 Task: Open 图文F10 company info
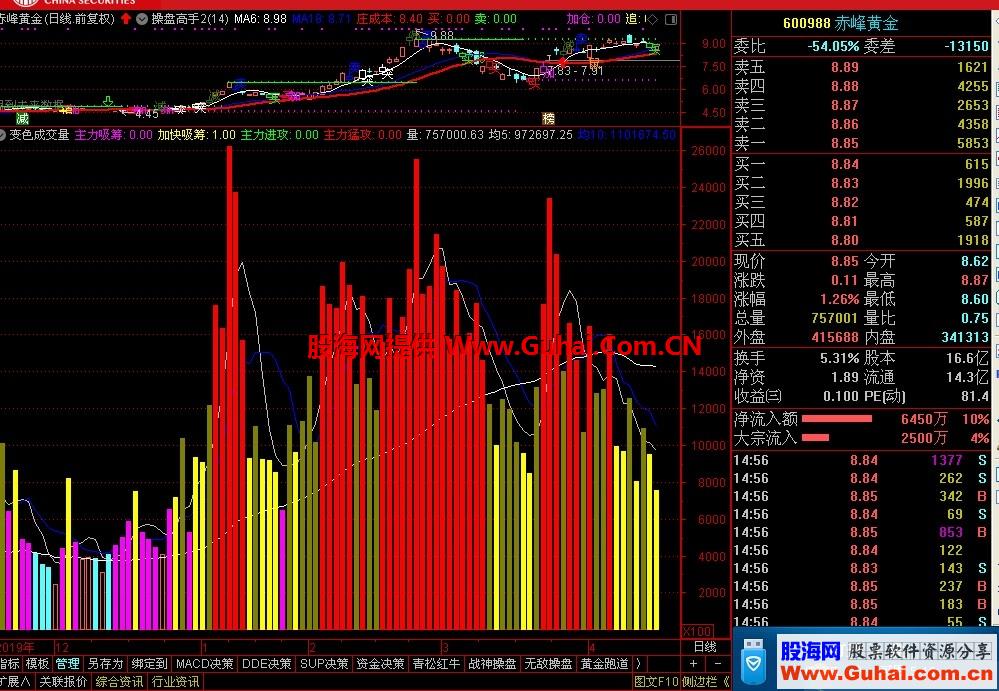[656, 681]
